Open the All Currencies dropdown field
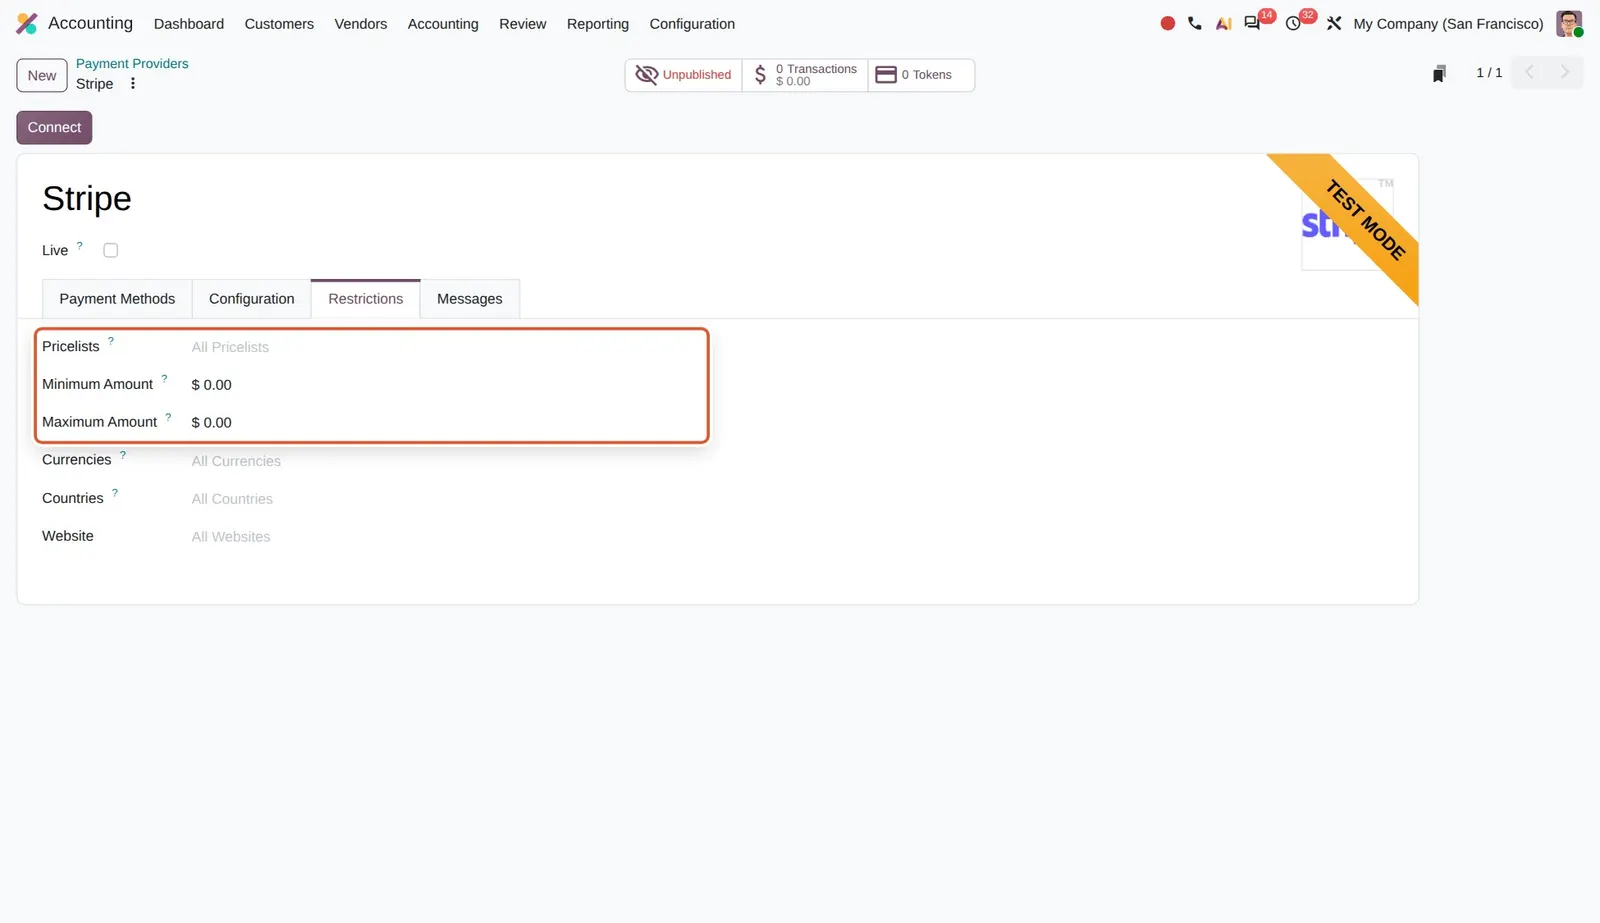This screenshot has width=1600, height=923. (x=446, y=461)
